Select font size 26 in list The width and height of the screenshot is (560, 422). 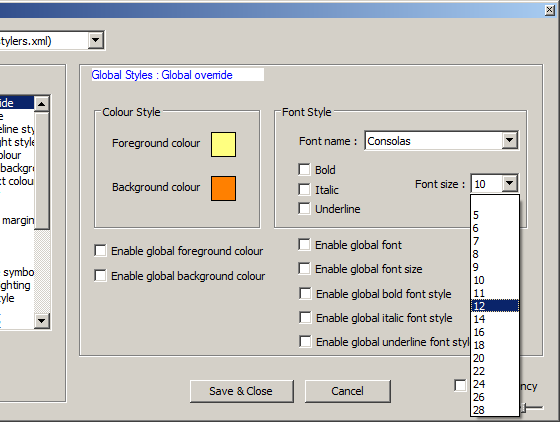[x=495, y=397]
